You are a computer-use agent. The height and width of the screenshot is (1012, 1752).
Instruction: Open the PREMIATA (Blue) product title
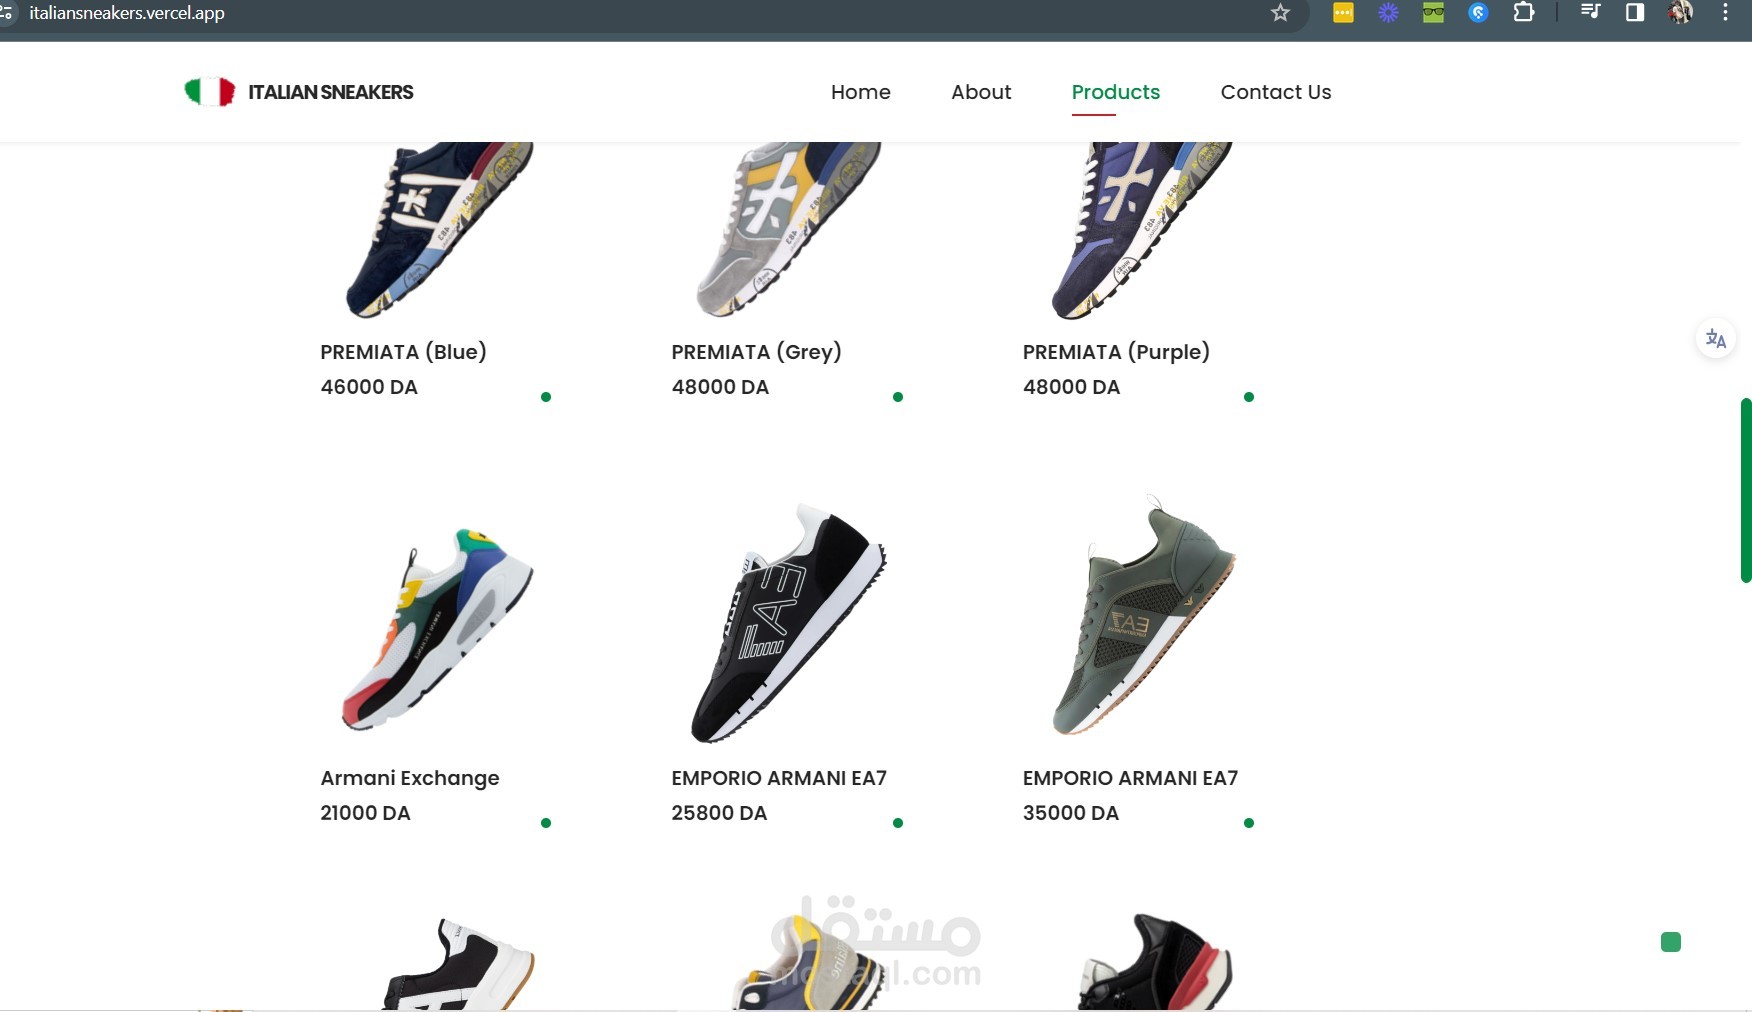(x=404, y=352)
